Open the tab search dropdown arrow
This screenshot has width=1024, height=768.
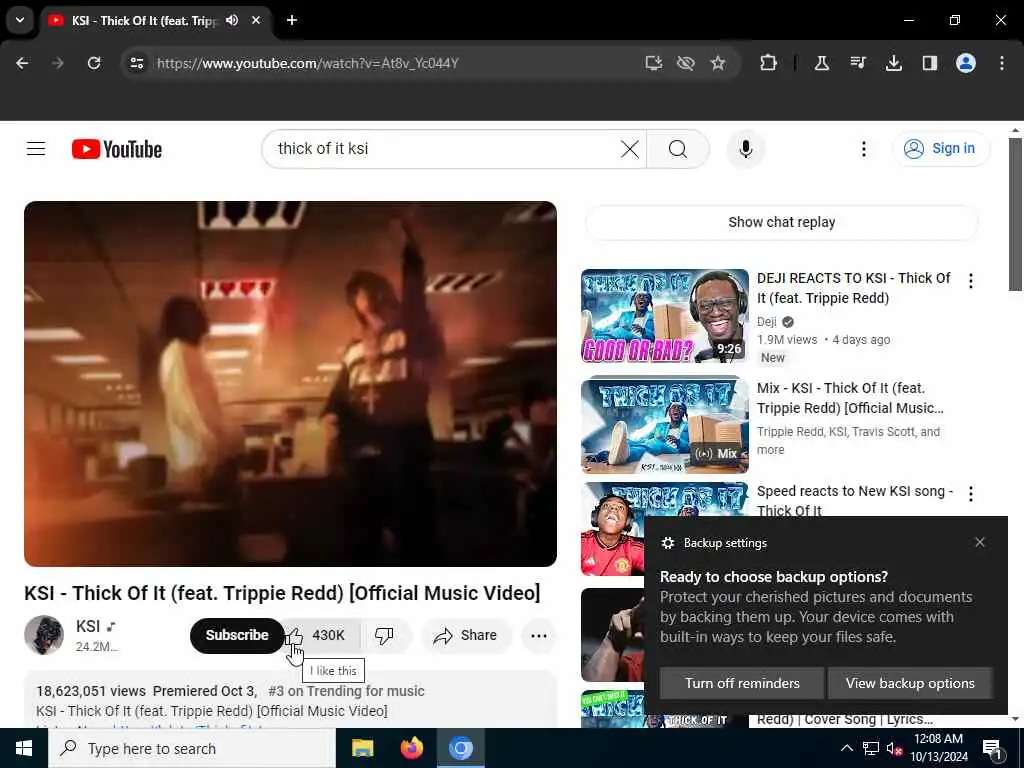click(20, 20)
